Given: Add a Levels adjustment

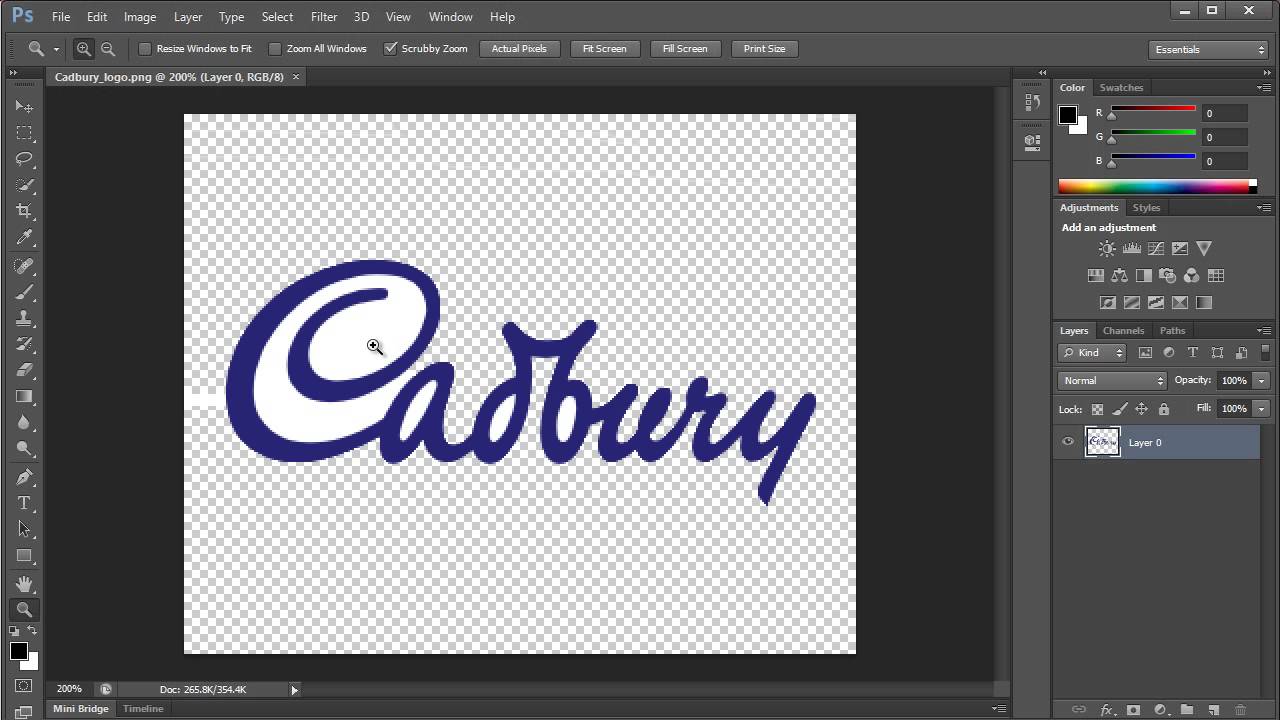Looking at the screenshot, I should [x=1131, y=249].
